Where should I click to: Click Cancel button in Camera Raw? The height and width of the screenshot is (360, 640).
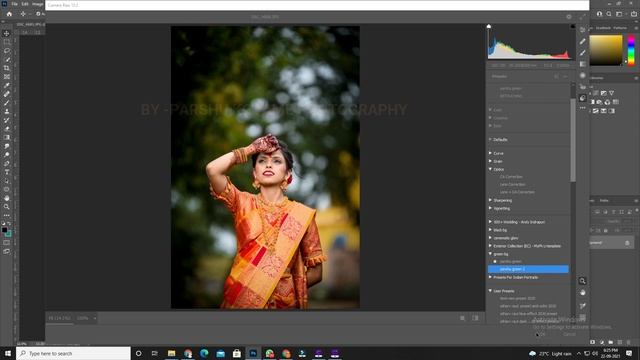pos(569,334)
